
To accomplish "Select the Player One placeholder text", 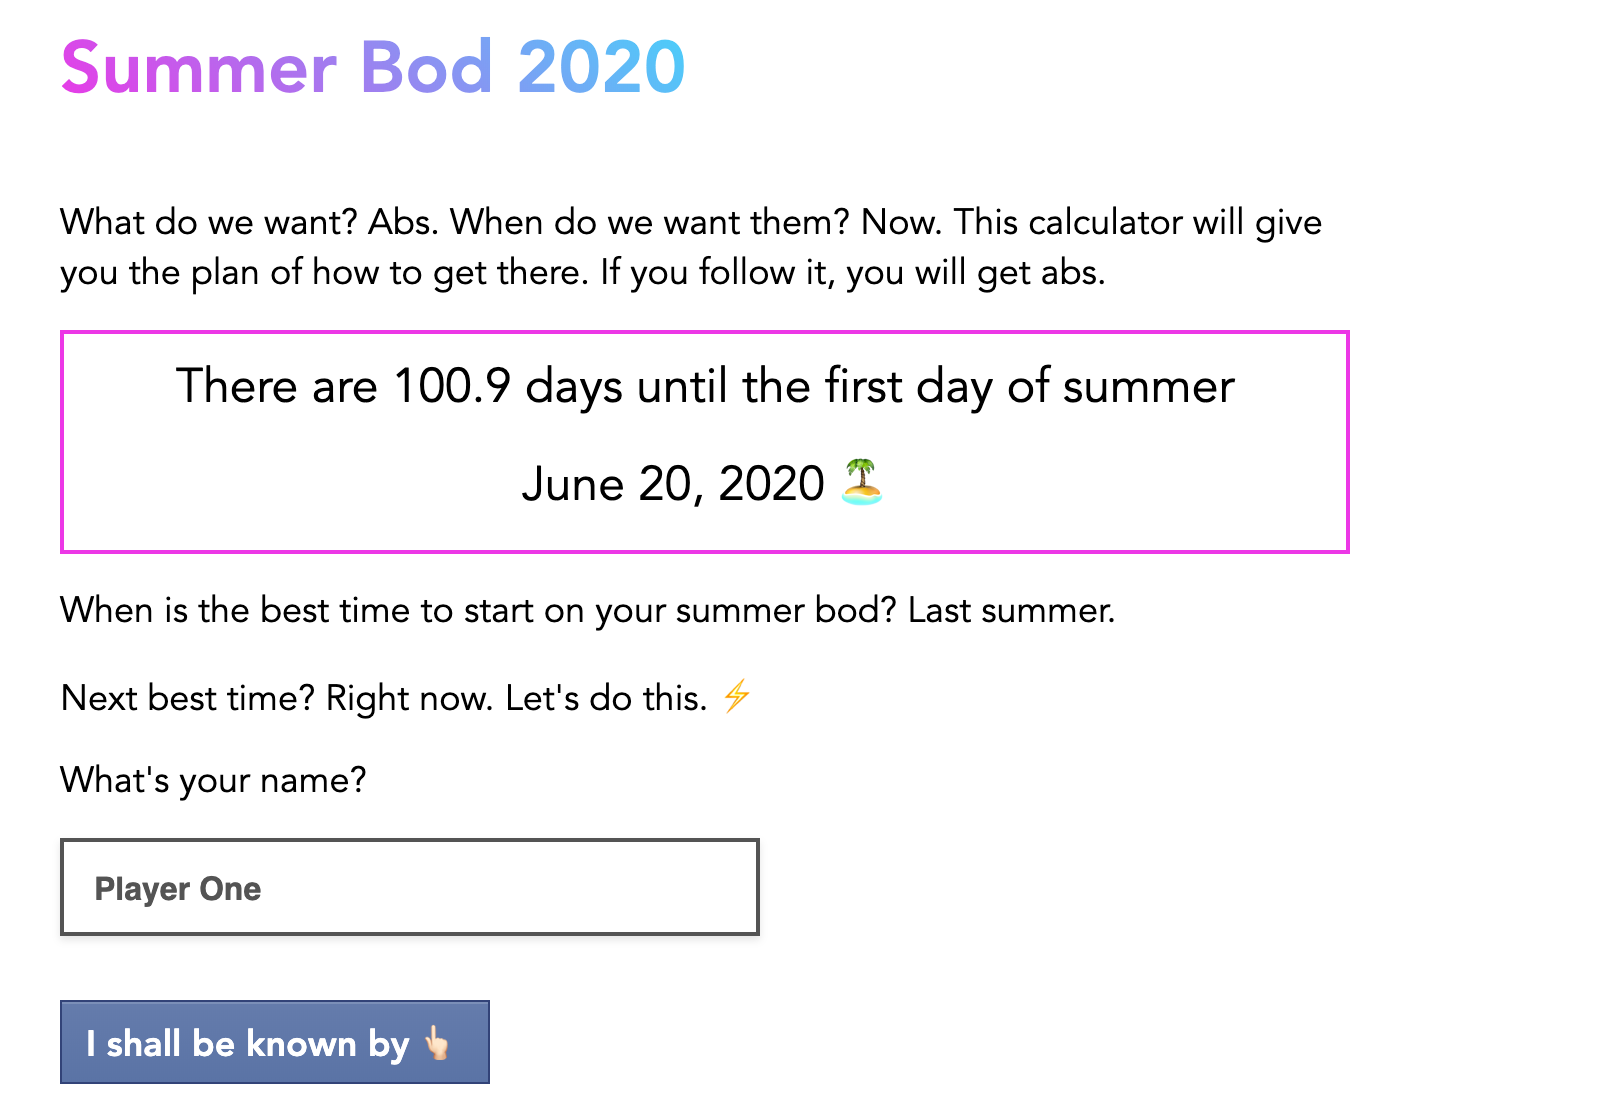I will (178, 887).
